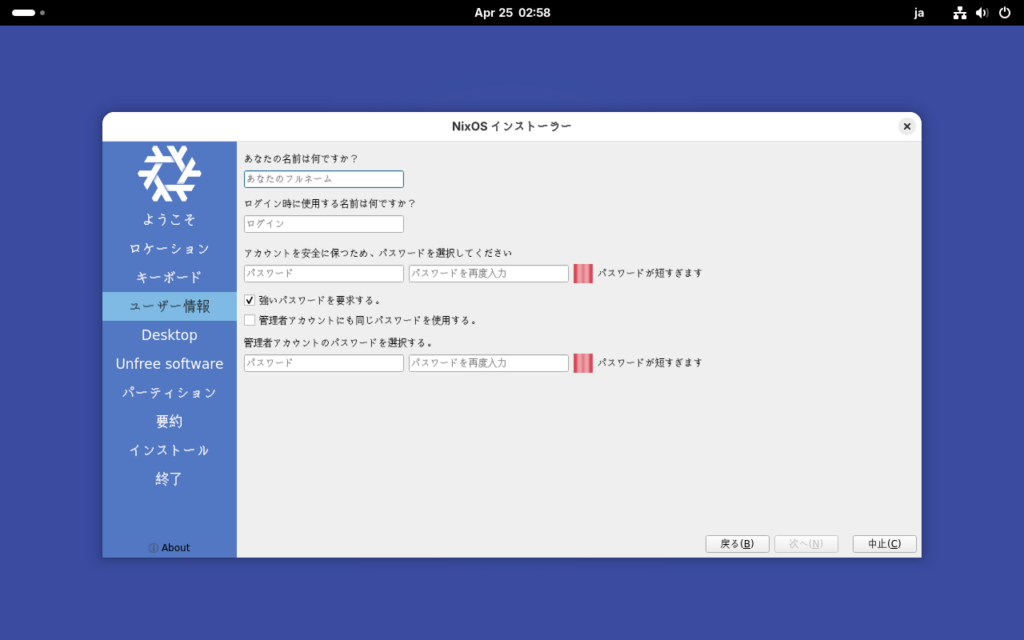The height and width of the screenshot is (640, 1024).
Task: Open the network status icon
Action: [x=960, y=13]
